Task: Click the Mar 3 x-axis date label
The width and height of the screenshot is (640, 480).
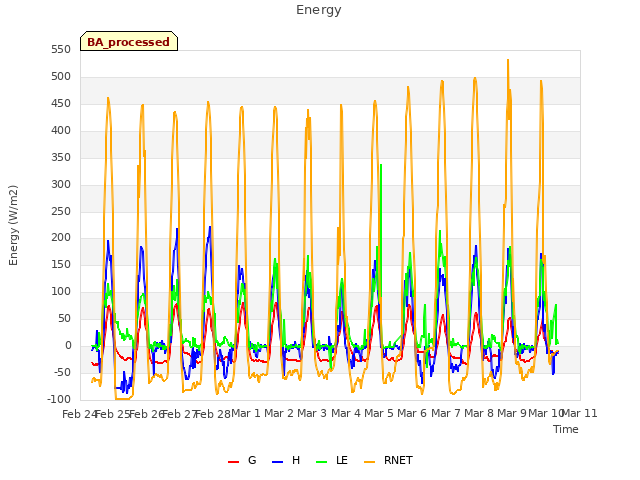Action: click(x=312, y=414)
